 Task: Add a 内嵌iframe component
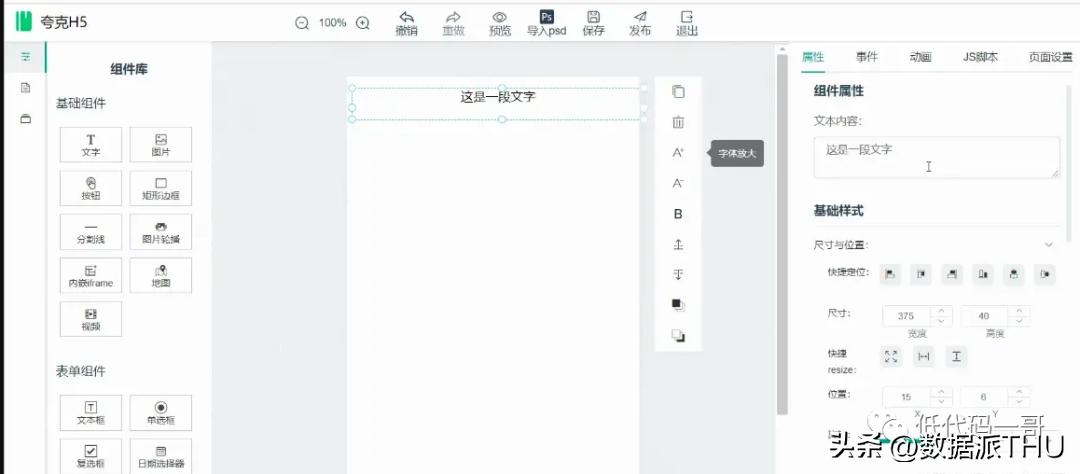pyautogui.click(x=91, y=276)
